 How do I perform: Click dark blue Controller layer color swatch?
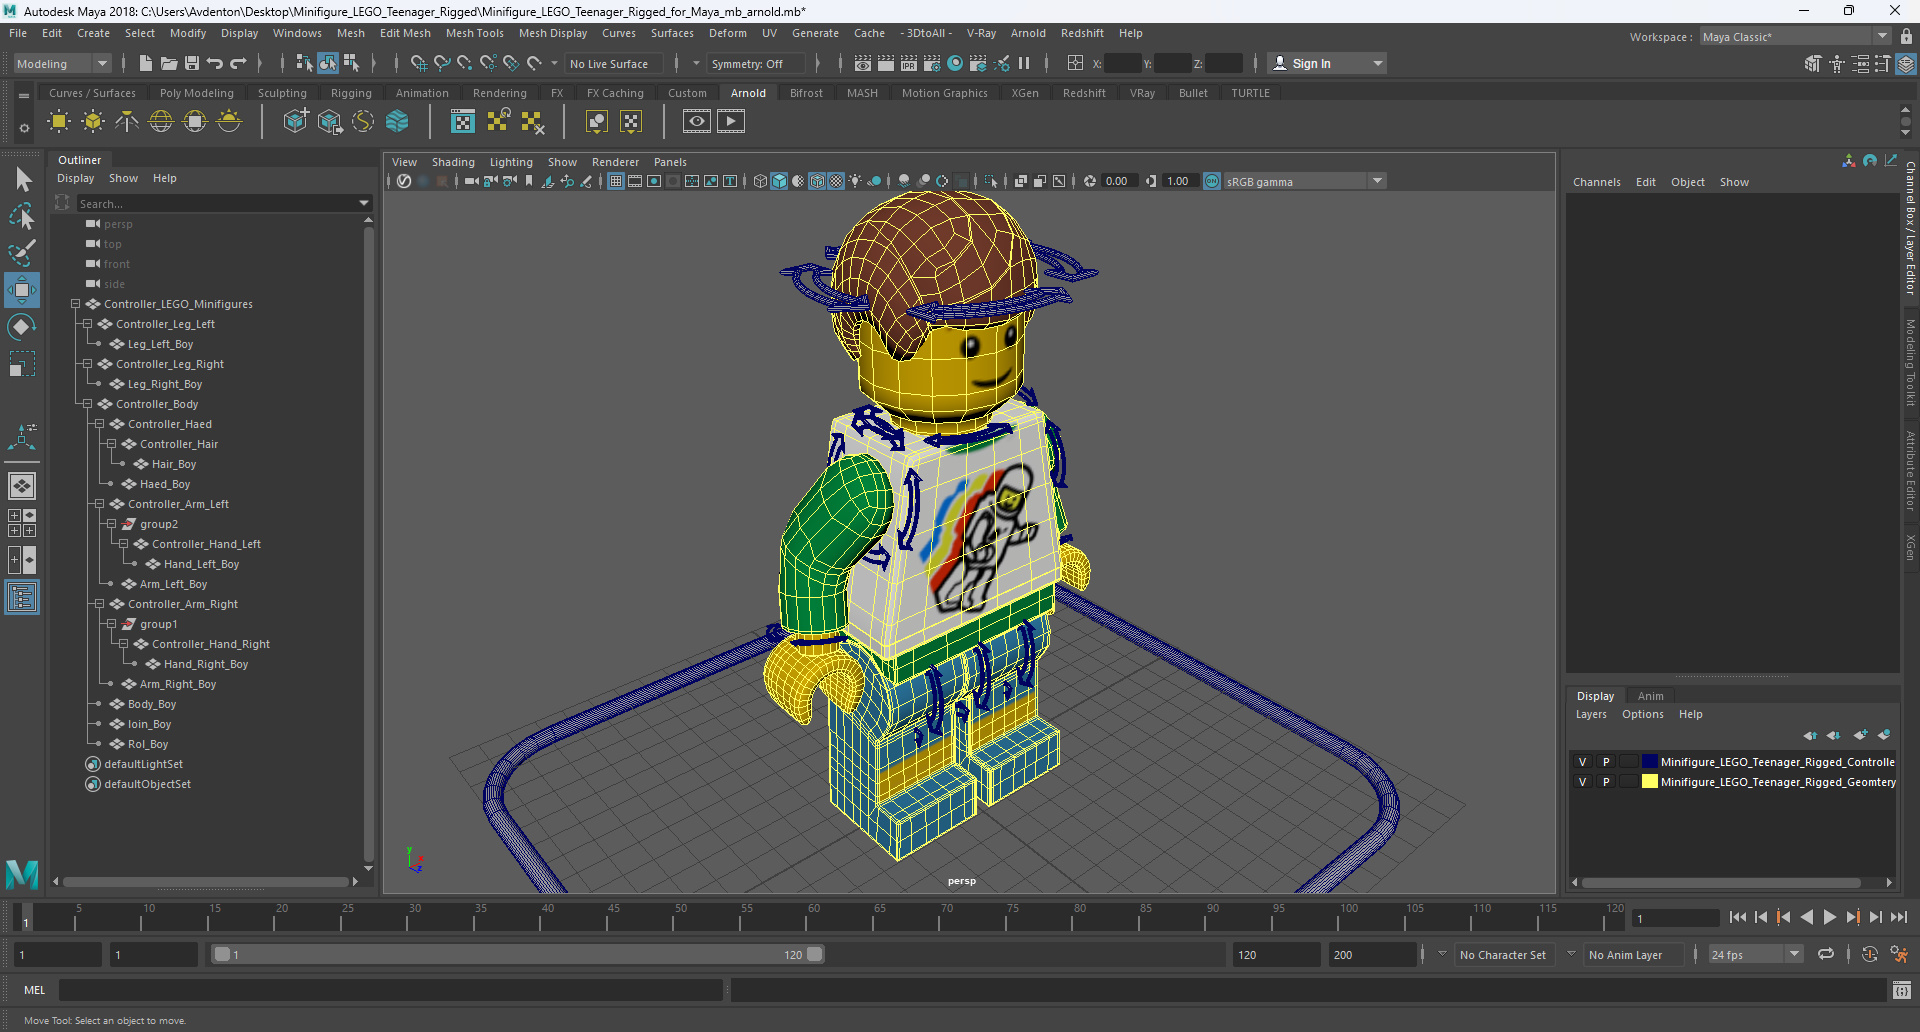click(x=1649, y=762)
